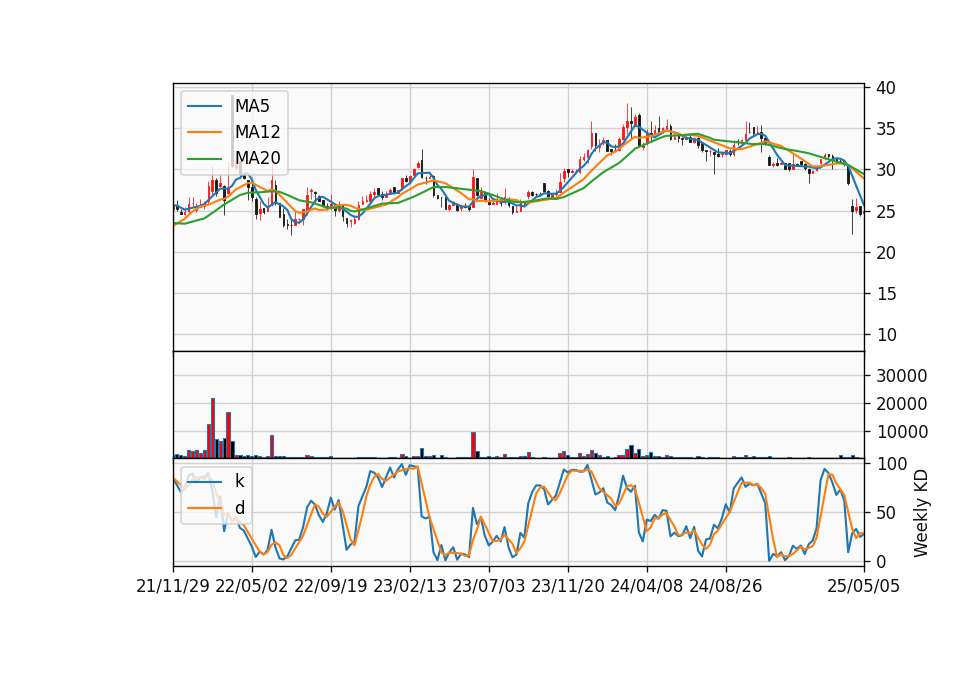Click the orange MA12 legend line swatch
This screenshot has height=690, width=960.
click(204, 132)
